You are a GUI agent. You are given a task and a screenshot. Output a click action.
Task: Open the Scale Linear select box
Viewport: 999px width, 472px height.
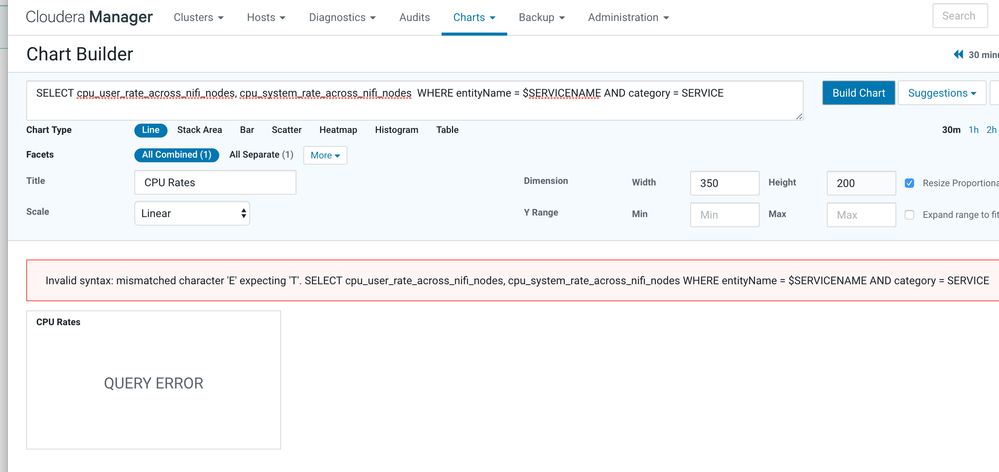coord(192,213)
